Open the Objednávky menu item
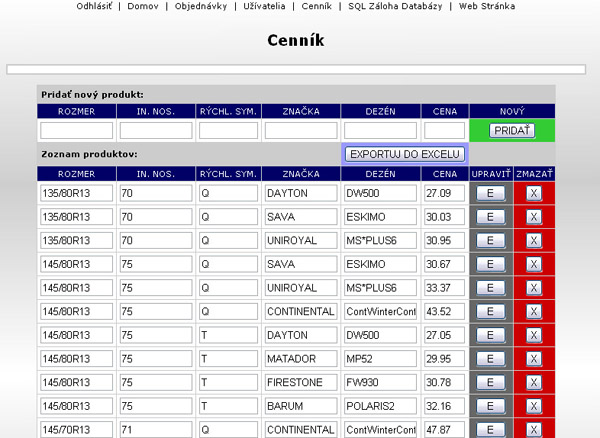The height and width of the screenshot is (438, 600). point(201,6)
